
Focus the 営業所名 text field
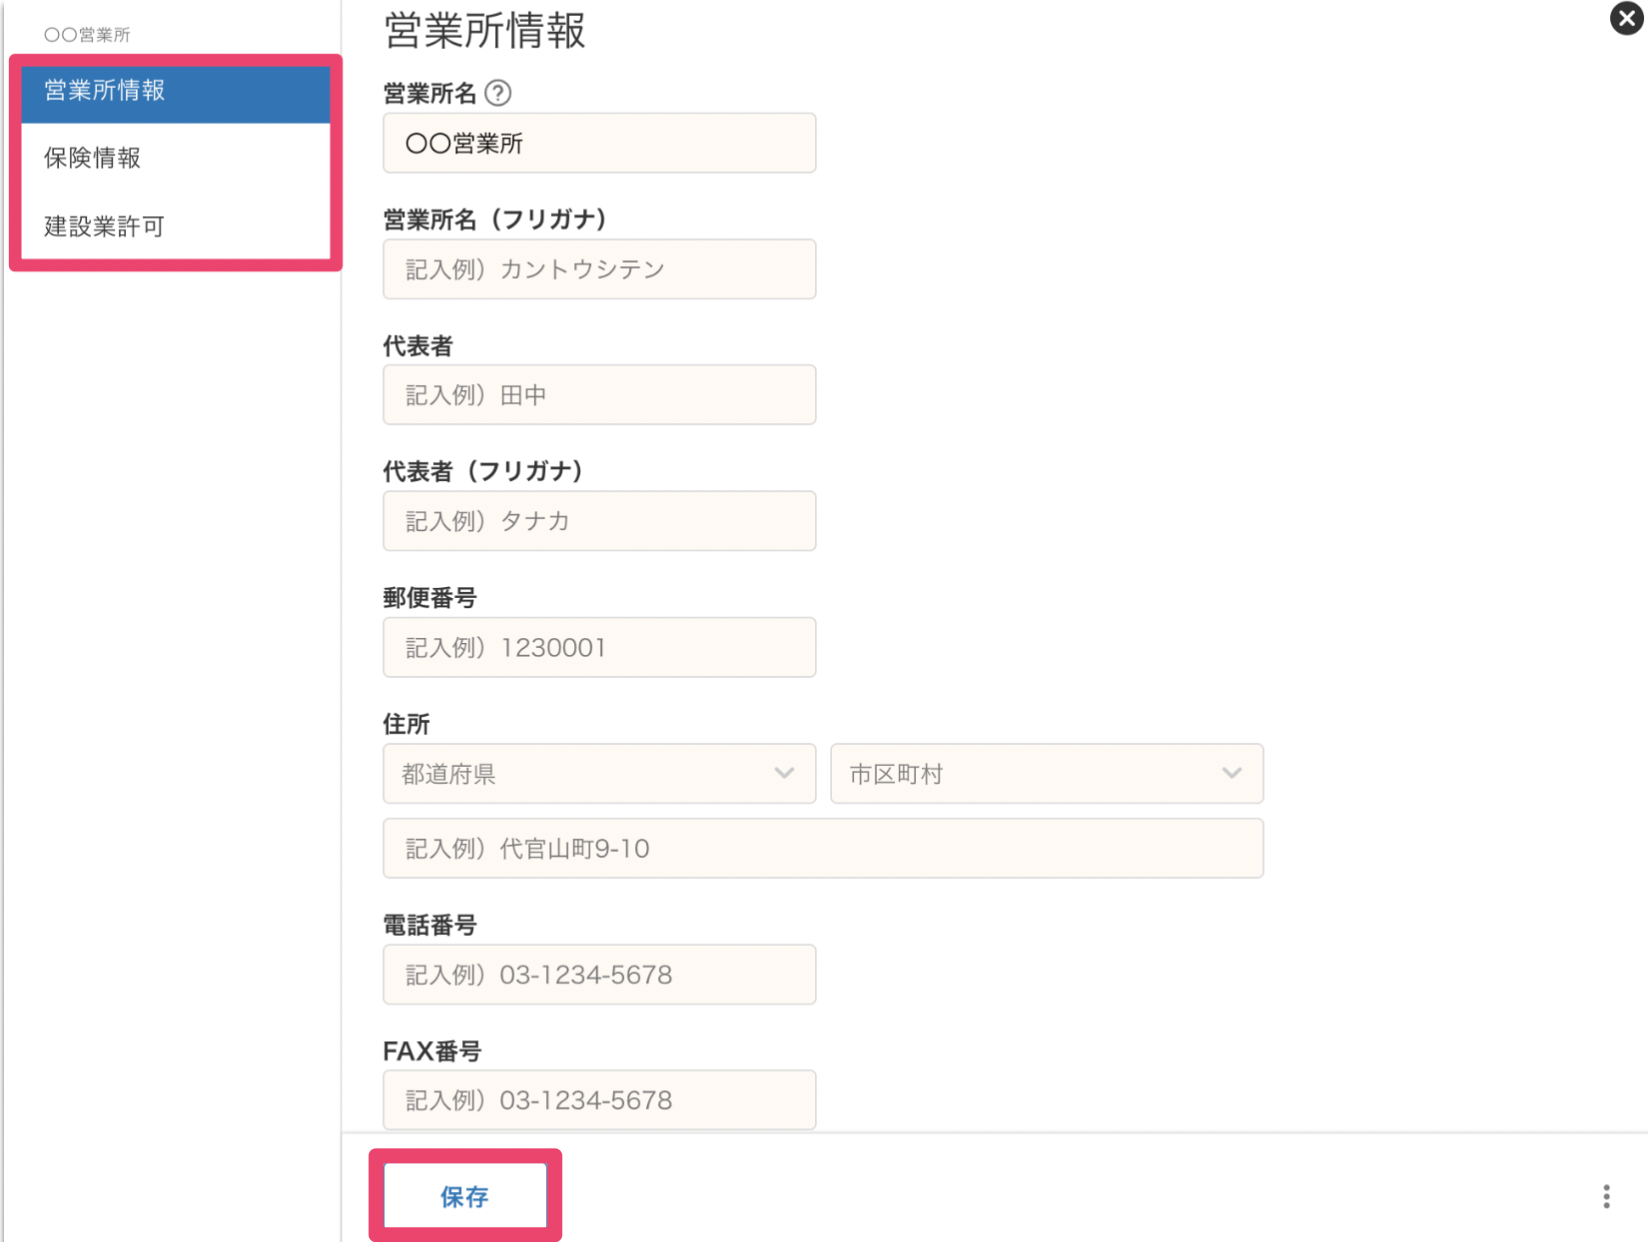pyautogui.click(x=598, y=143)
